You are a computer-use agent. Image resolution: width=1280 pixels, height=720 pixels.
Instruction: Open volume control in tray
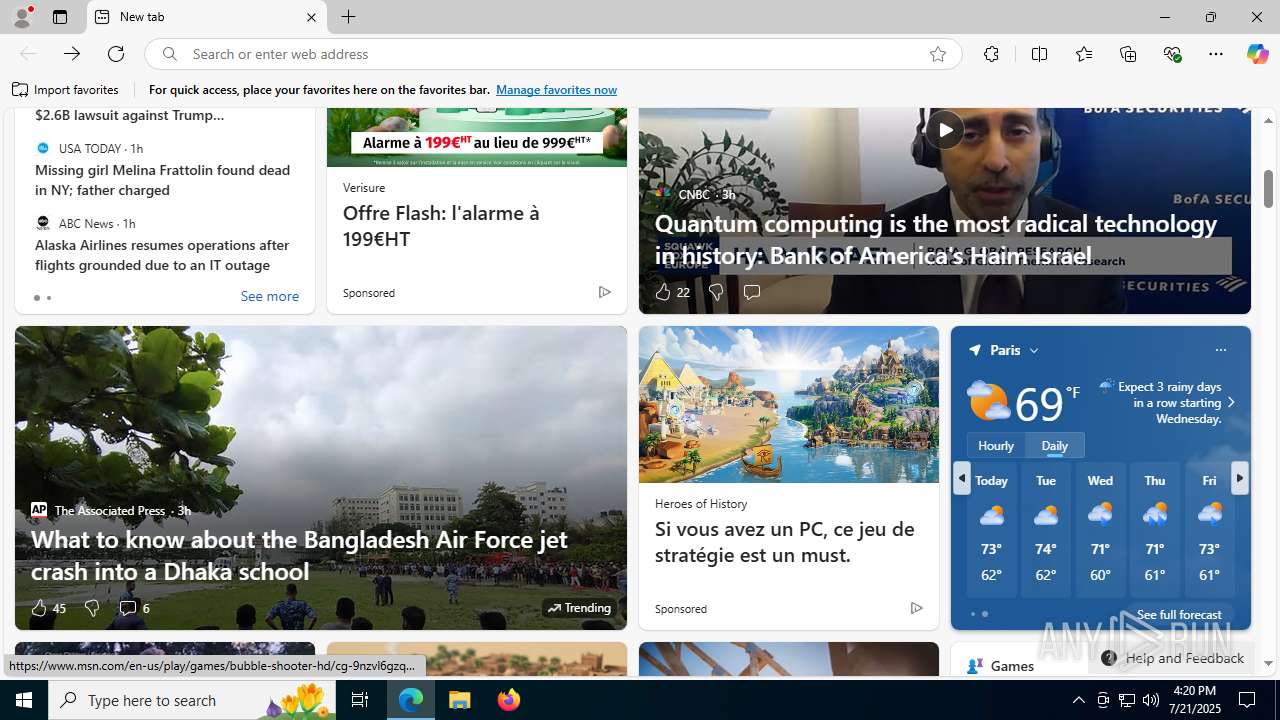[x=1150, y=700]
